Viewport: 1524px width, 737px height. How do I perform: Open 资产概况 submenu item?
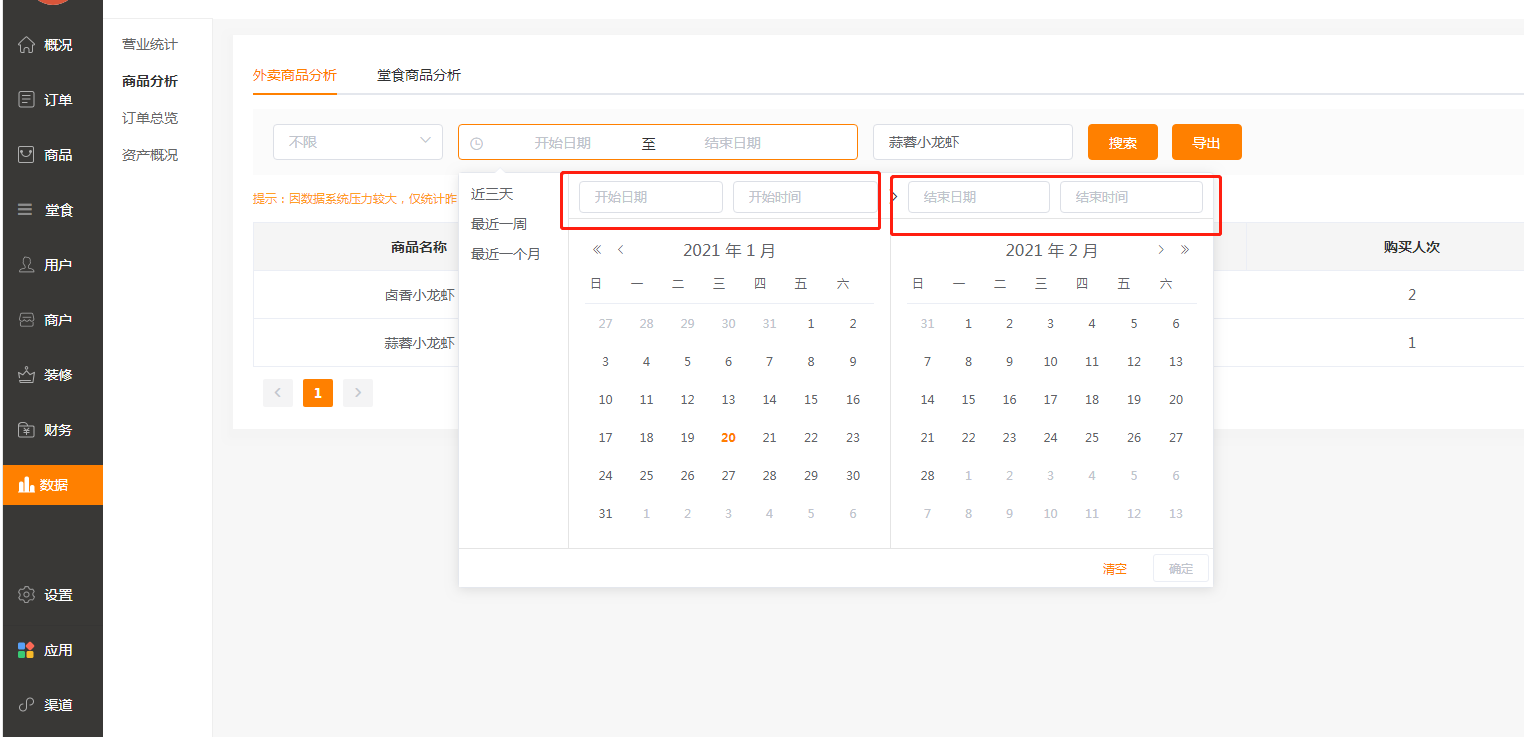150,155
